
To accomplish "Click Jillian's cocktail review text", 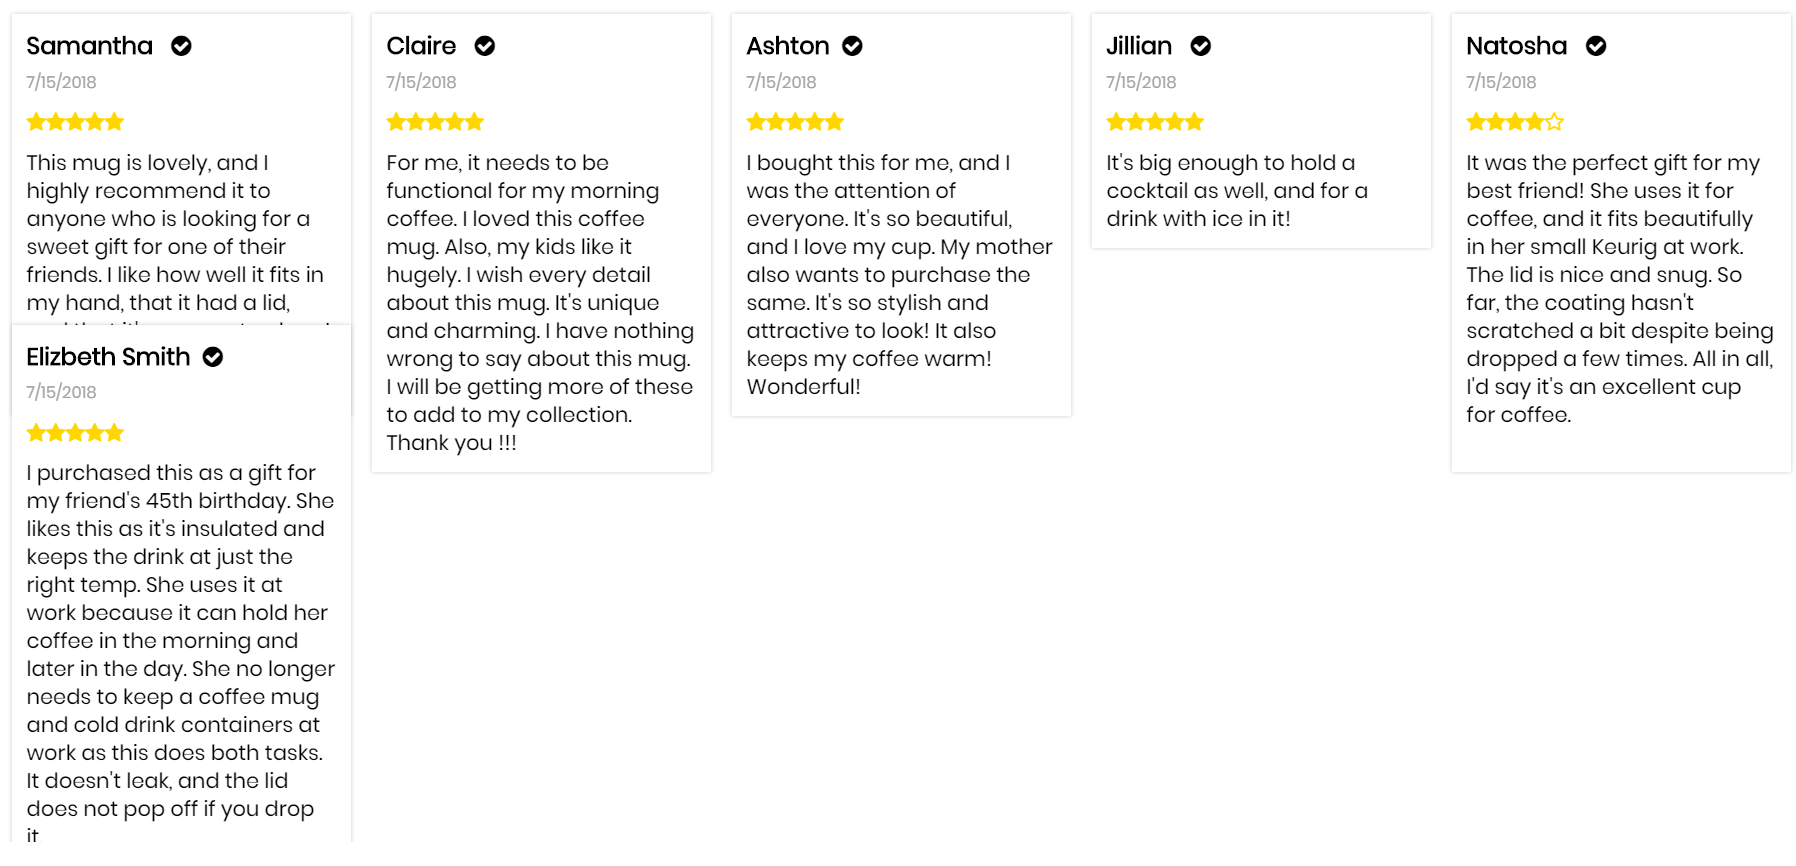I will (1237, 191).
